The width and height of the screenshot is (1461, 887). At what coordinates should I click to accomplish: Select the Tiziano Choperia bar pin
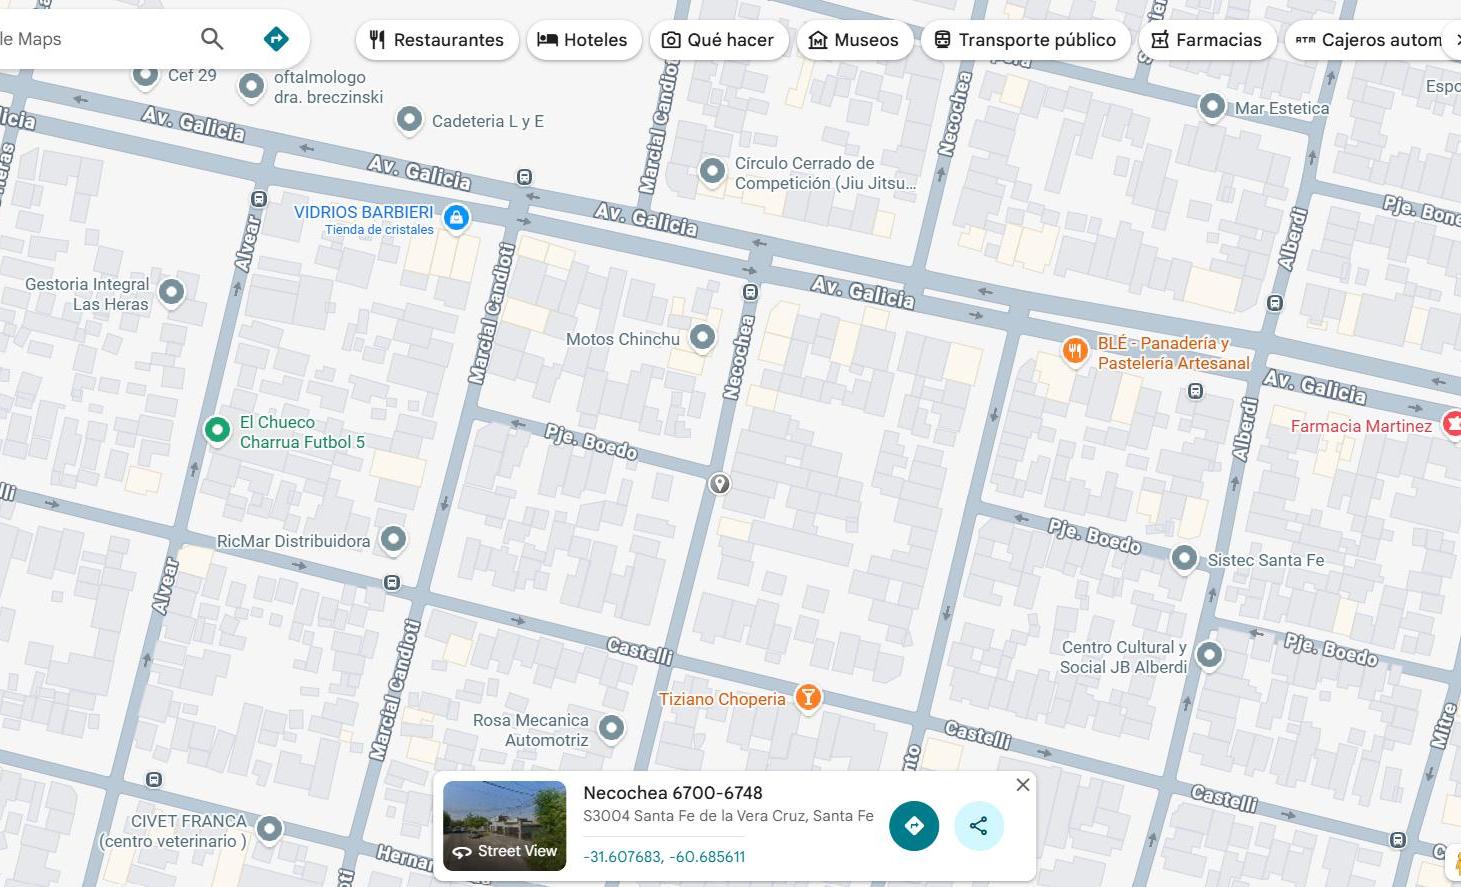click(x=808, y=697)
